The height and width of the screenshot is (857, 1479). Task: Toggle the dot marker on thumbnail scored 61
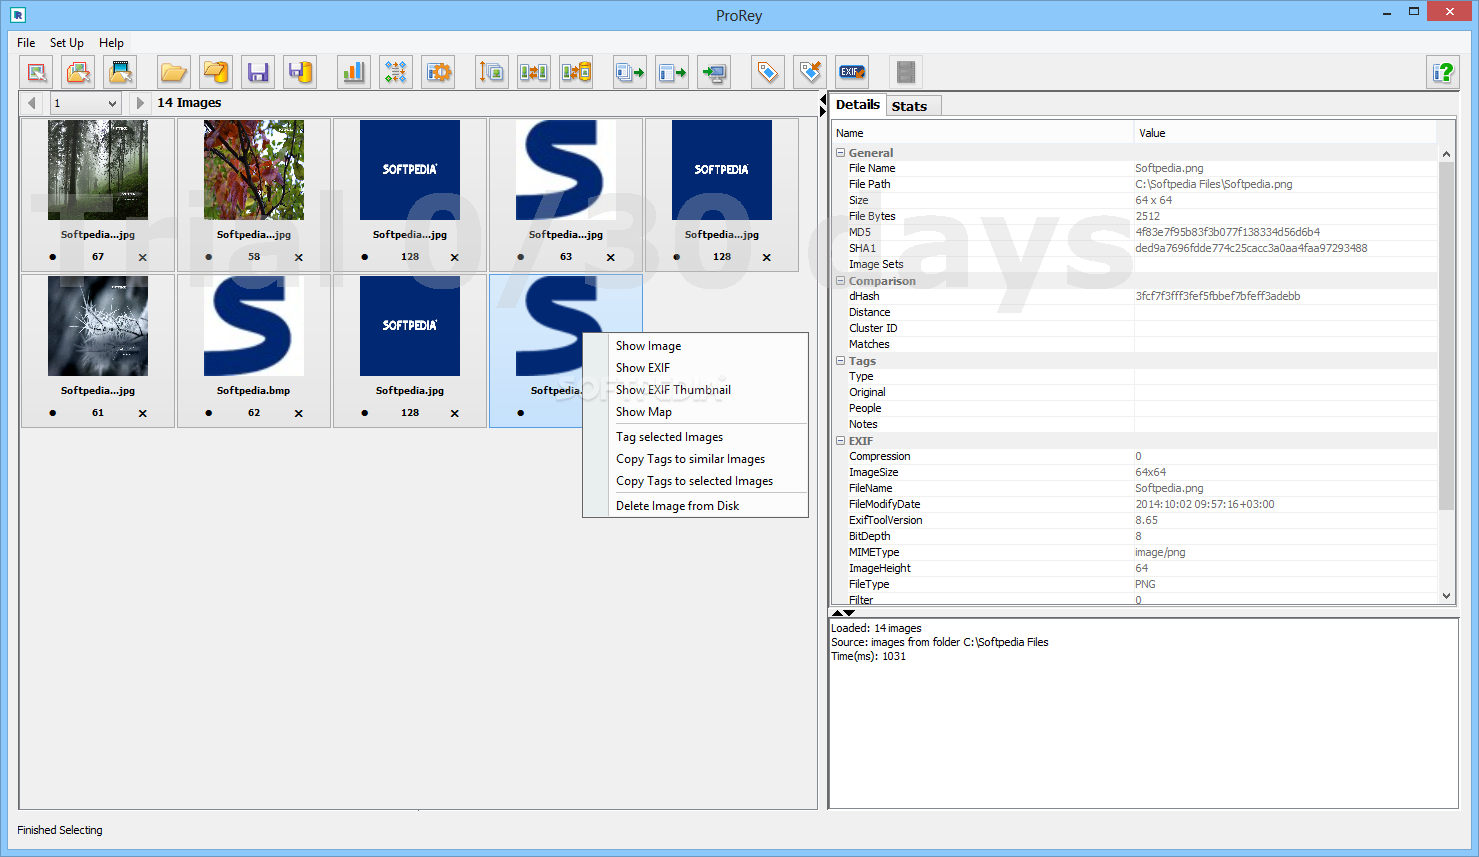coord(52,413)
